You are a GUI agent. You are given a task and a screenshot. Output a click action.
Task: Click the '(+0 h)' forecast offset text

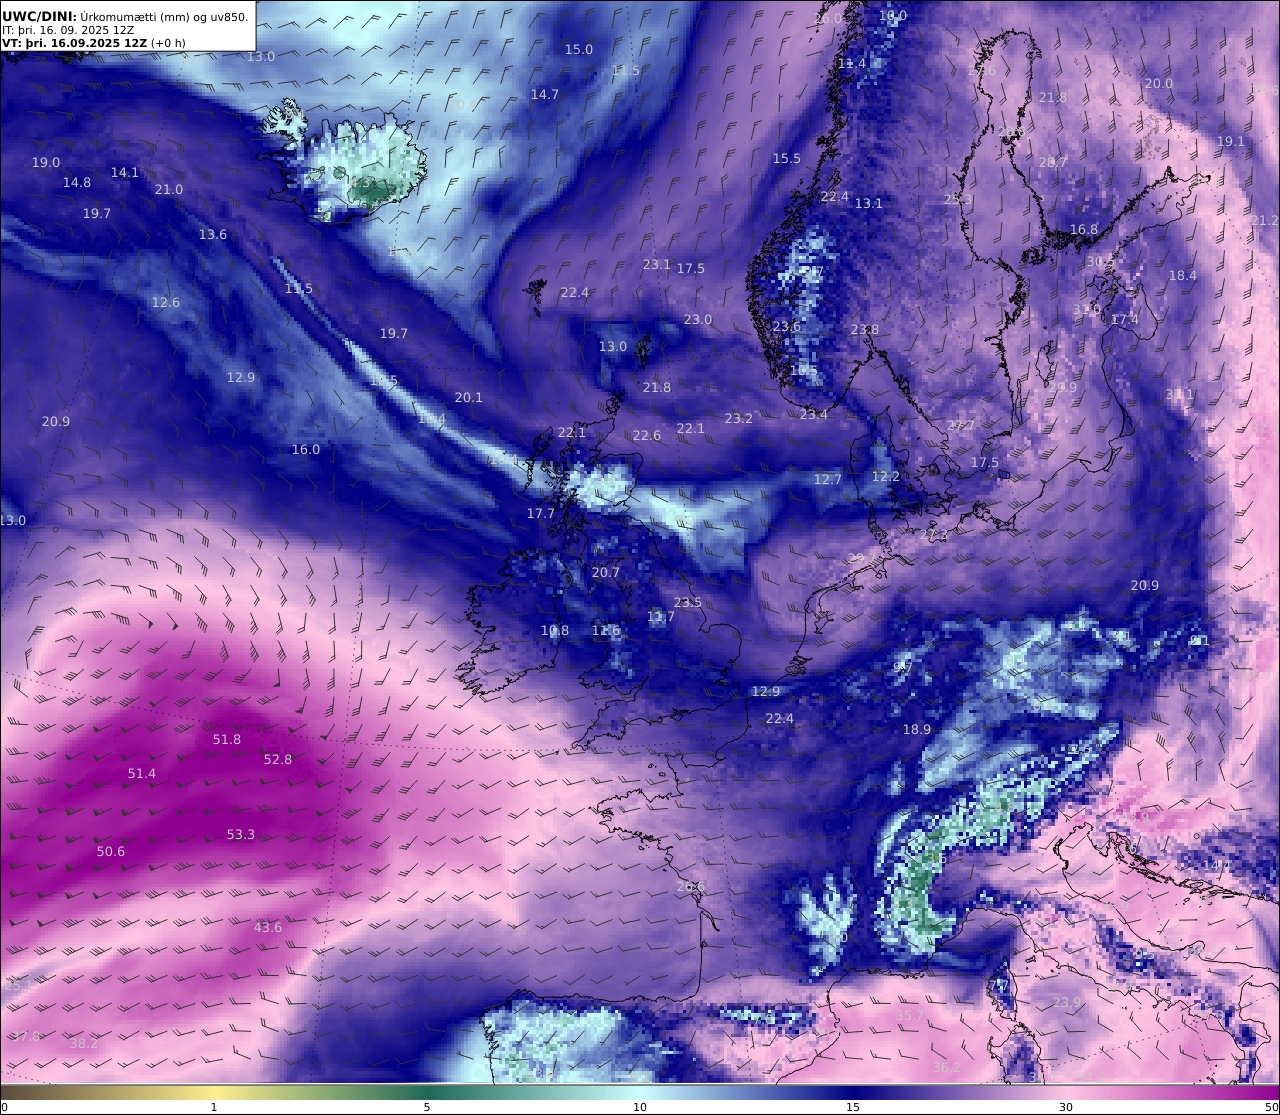(168, 43)
